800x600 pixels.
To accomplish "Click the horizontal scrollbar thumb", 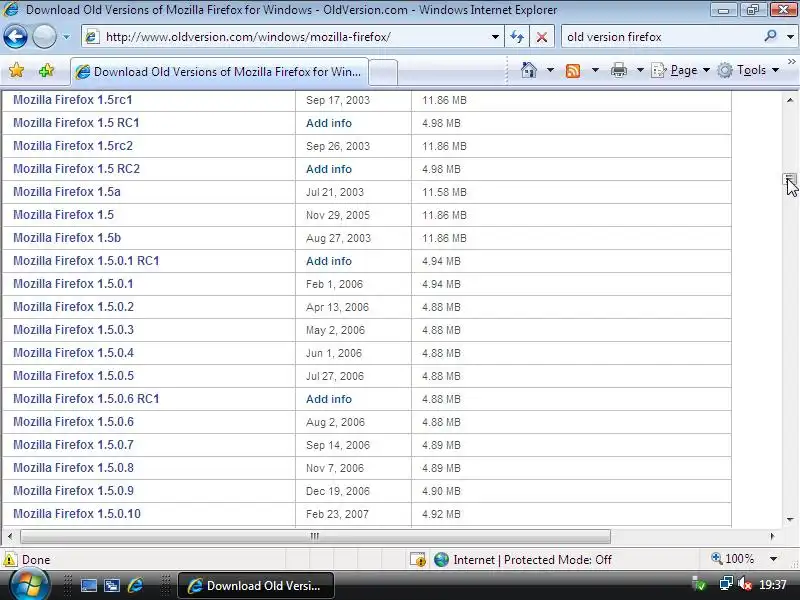I will tap(315, 536).
